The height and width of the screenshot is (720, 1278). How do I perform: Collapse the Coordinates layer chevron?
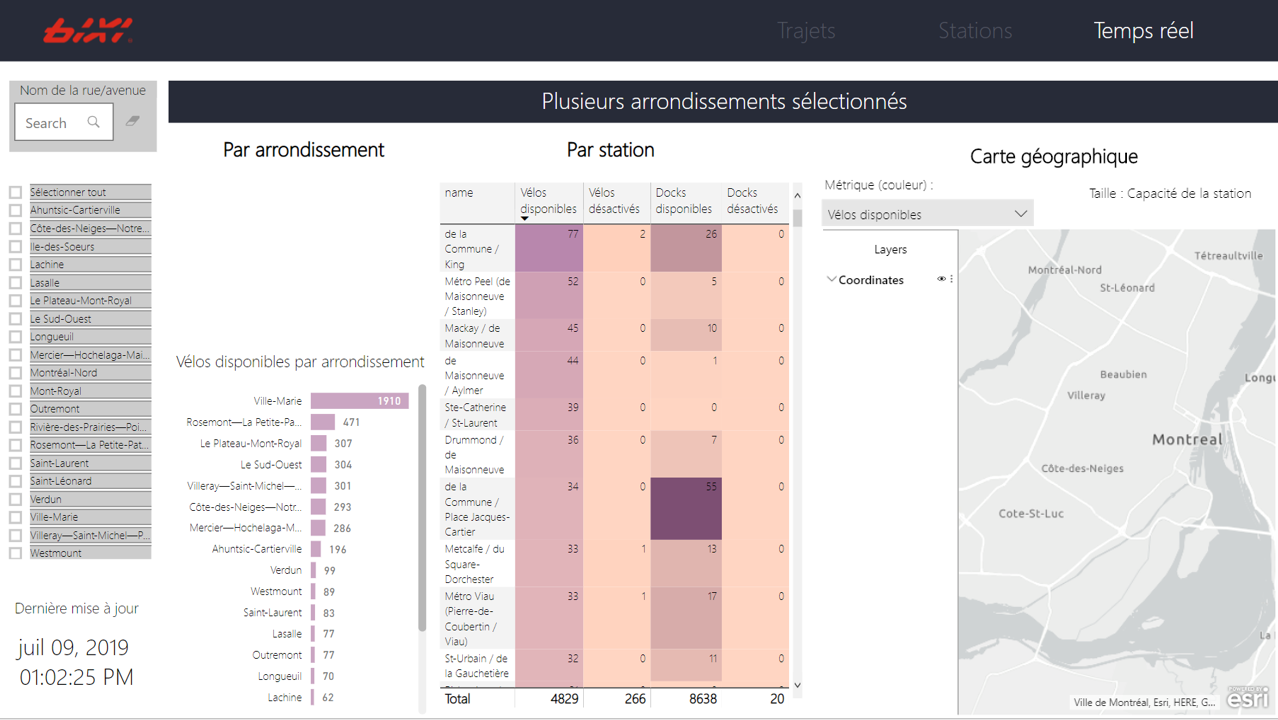click(x=831, y=280)
